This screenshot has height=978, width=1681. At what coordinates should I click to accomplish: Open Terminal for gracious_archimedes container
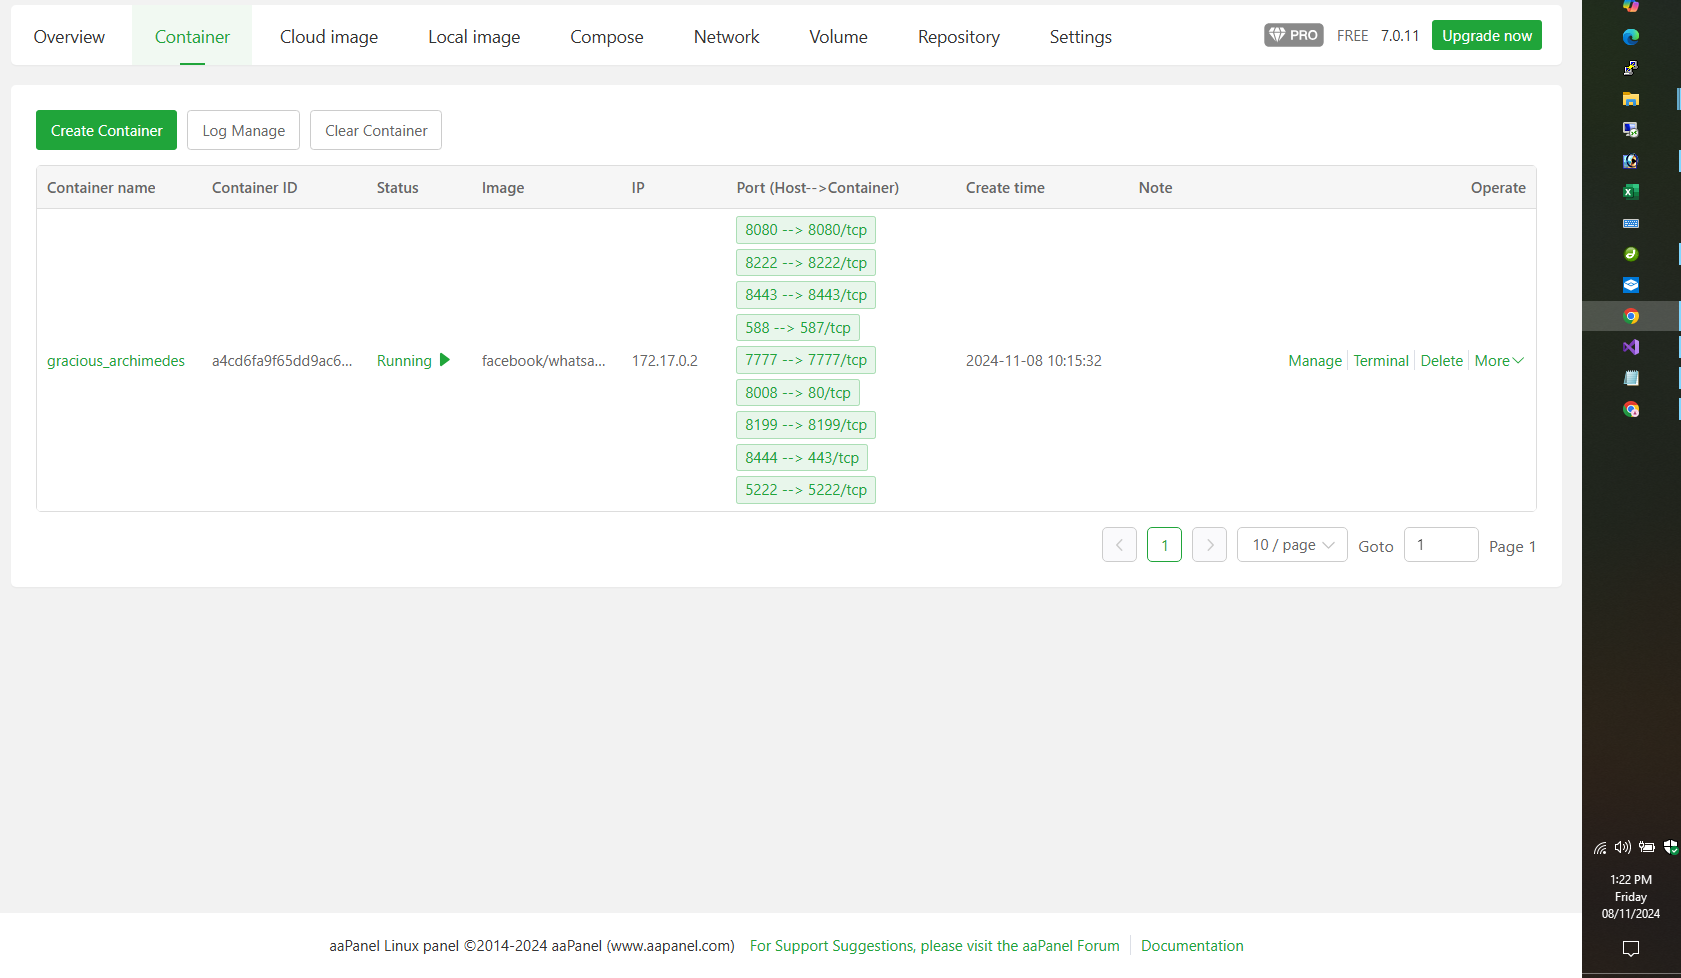coord(1380,361)
